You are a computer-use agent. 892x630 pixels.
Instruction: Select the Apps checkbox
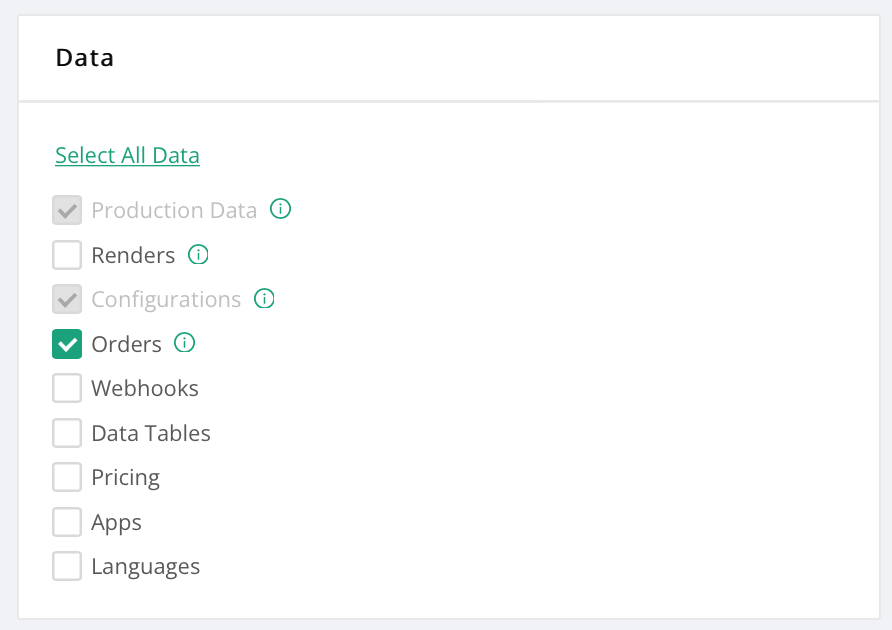coord(67,522)
